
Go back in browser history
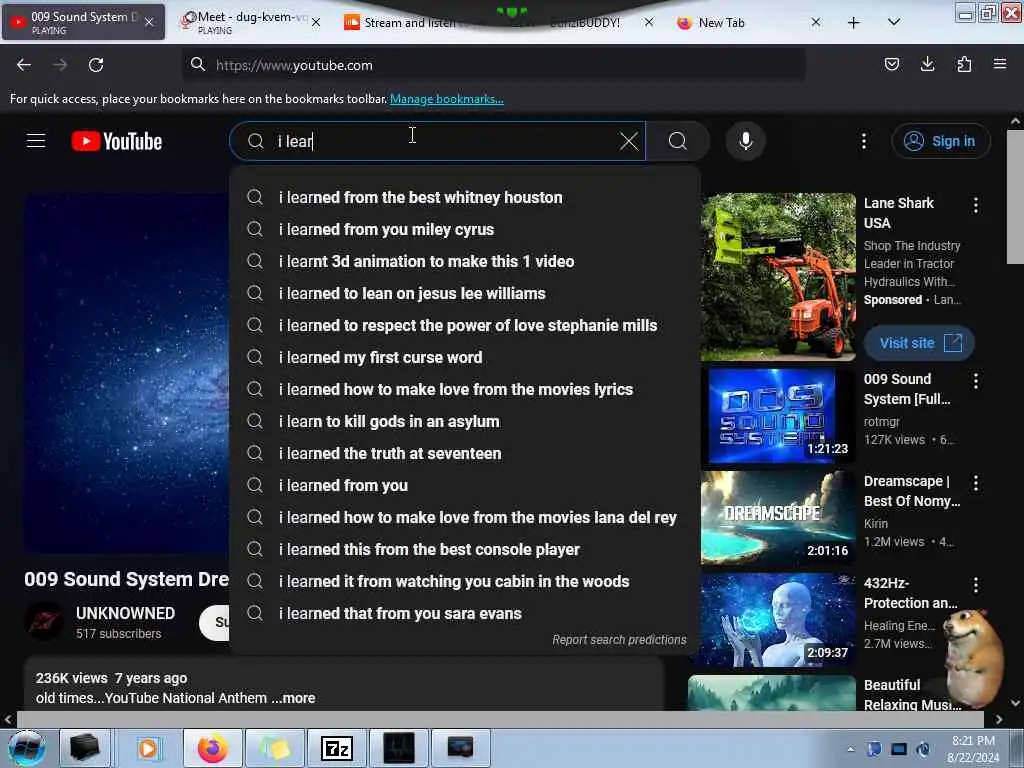[24, 65]
